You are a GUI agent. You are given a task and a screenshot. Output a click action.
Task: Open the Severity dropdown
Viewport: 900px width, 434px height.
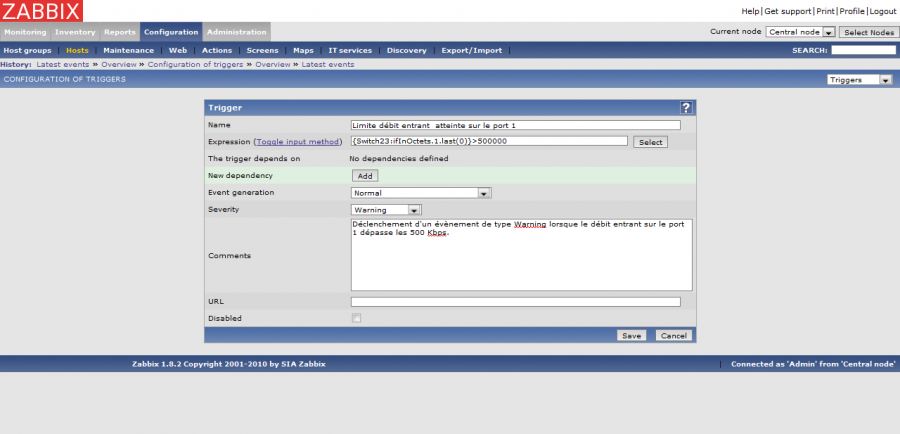[x=386, y=210]
